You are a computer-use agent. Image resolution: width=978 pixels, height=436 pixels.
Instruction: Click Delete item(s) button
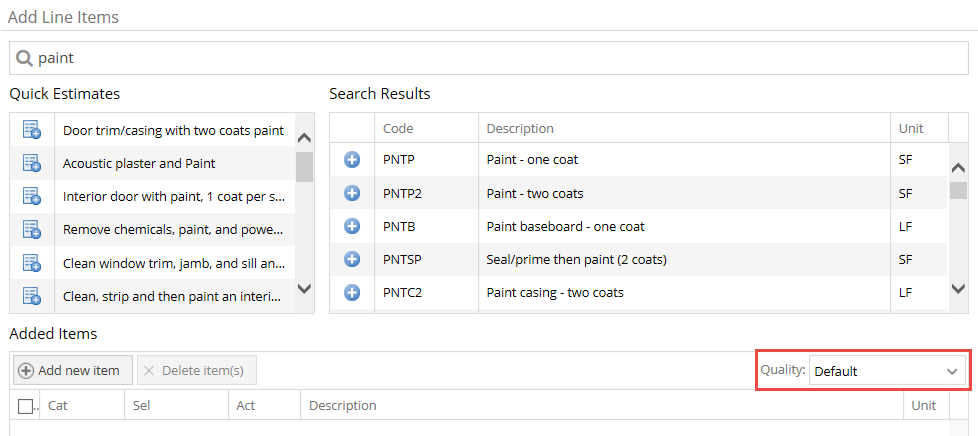tap(196, 371)
